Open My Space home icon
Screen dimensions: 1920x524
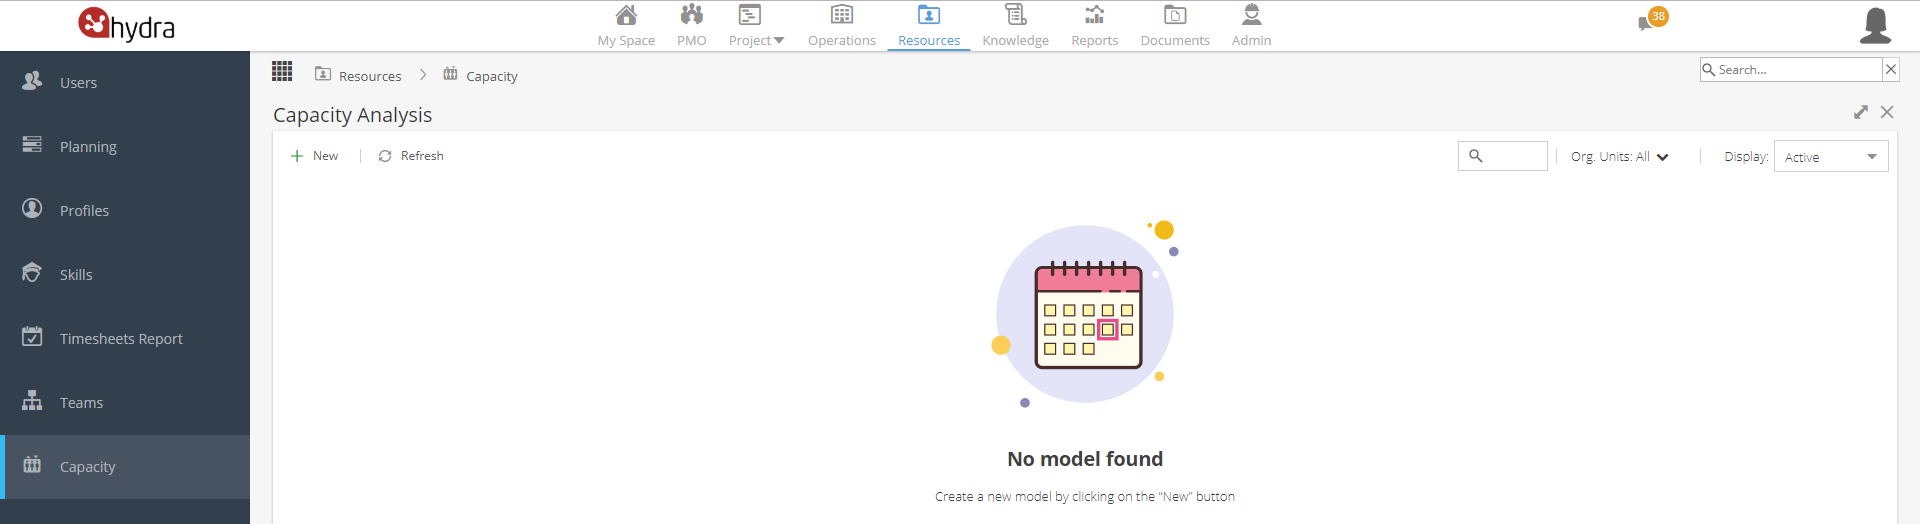(626, 15)
